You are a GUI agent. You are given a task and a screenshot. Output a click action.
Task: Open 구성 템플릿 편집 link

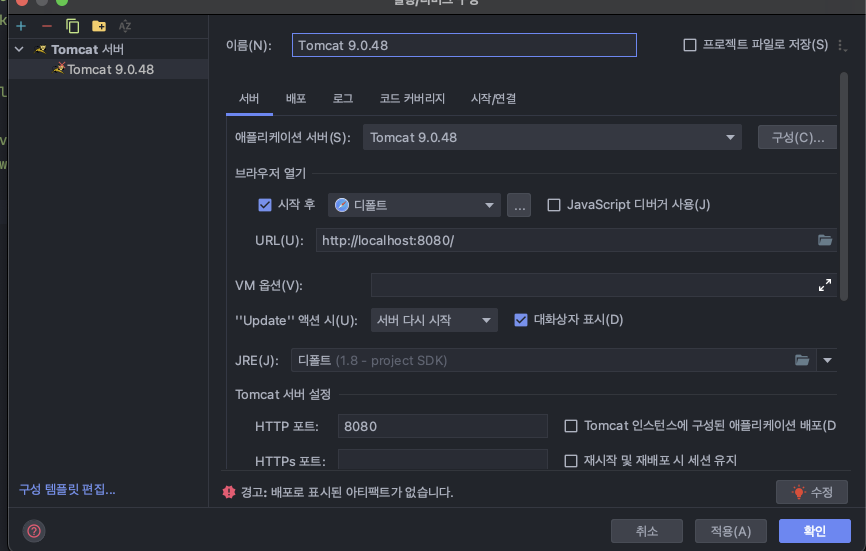pos(67,489)
